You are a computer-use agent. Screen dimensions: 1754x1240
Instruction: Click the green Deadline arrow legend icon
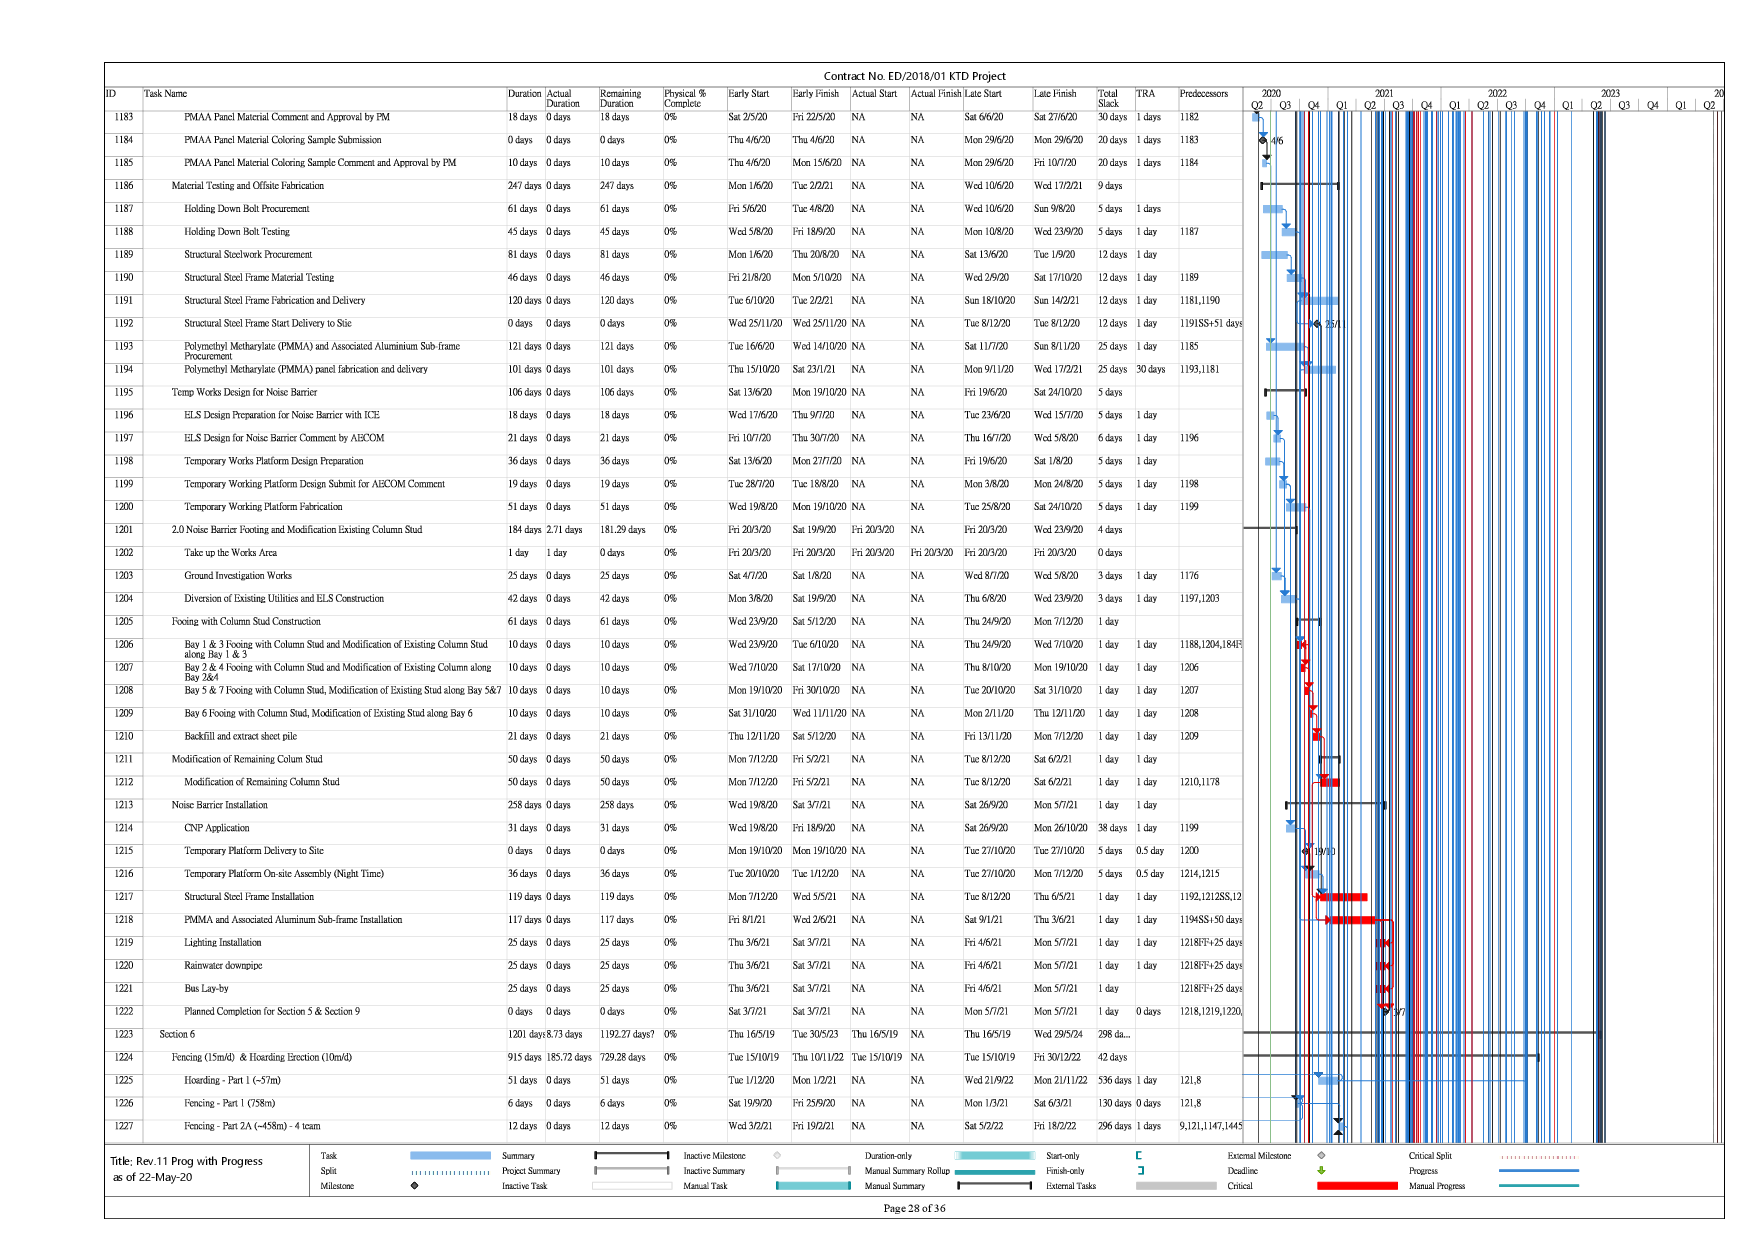[x=1321, y=1171]
